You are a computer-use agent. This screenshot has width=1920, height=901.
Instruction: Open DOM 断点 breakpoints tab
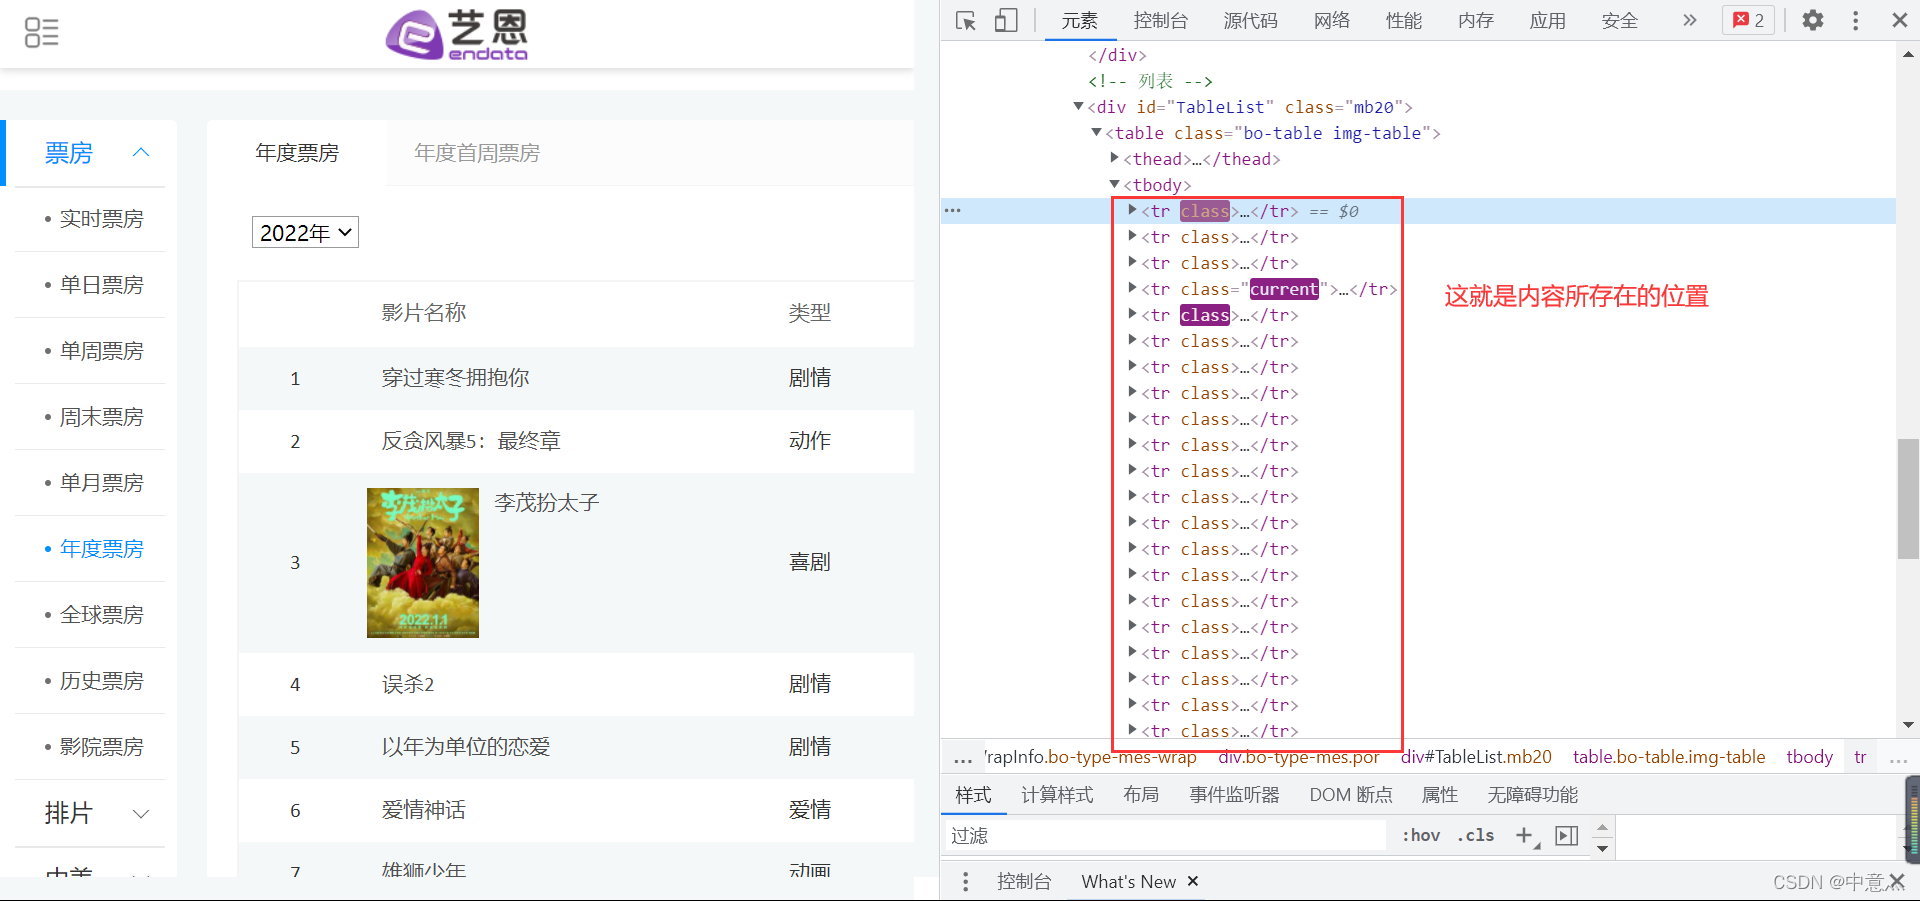pyautogui.click(x=1351, y=795)
